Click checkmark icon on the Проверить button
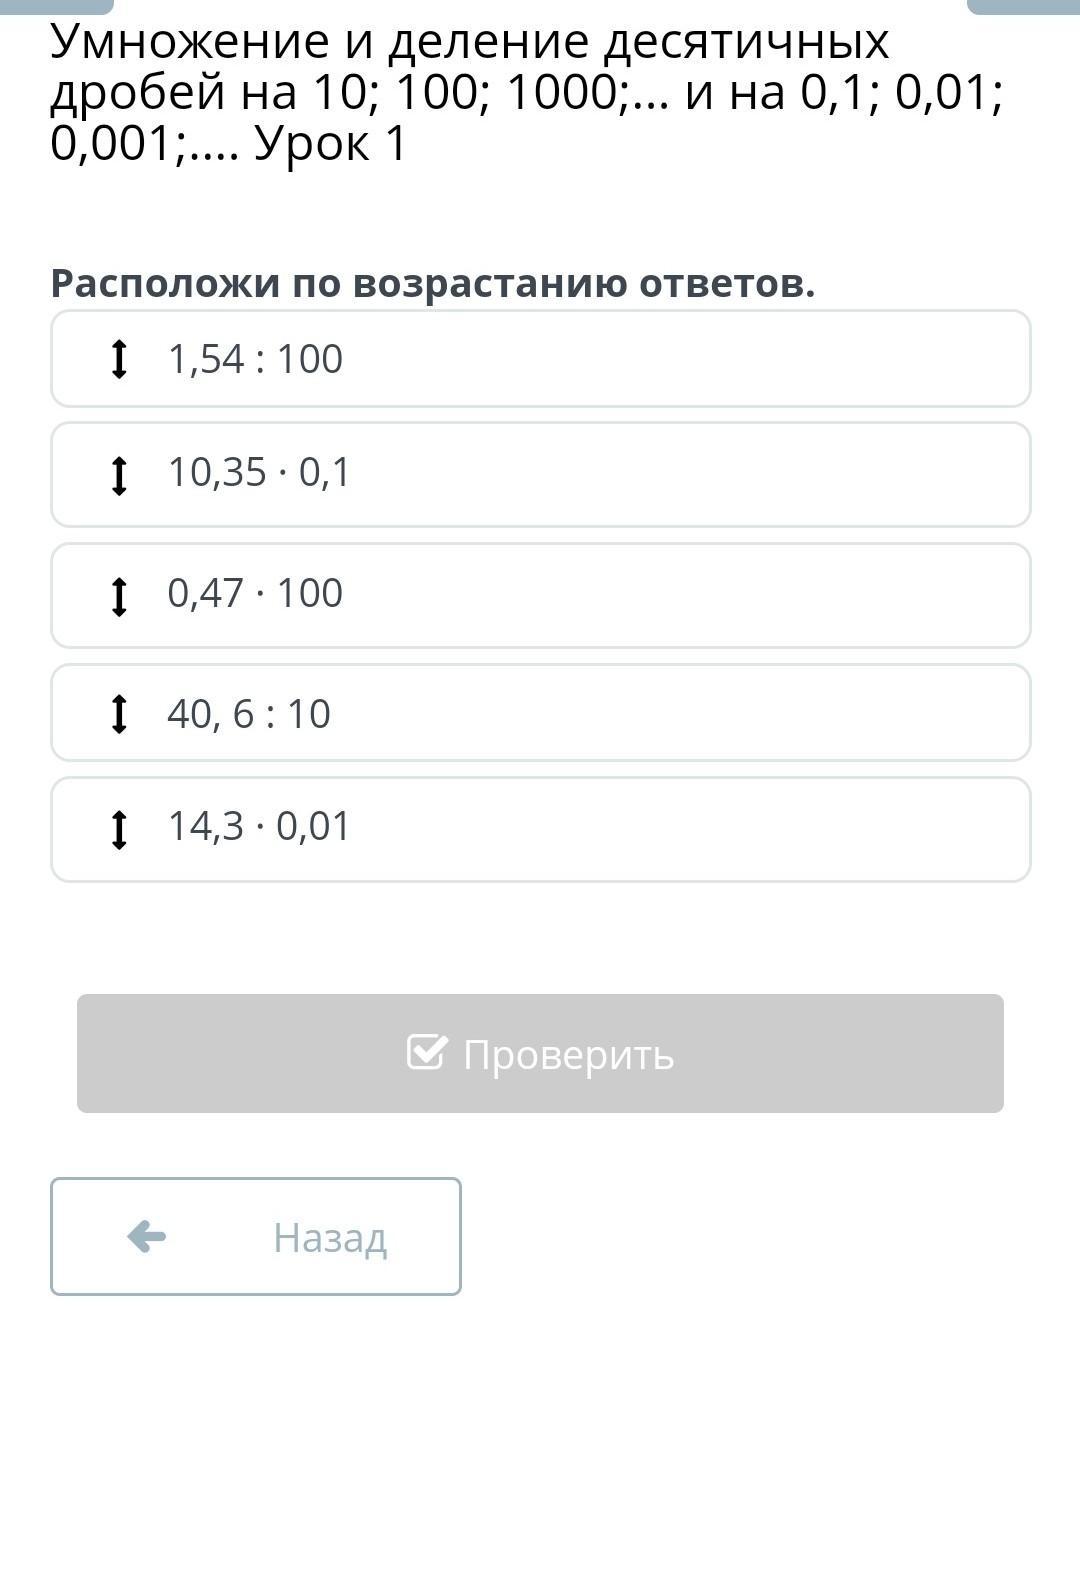This screenshot has width=1080, height=1569. (x=426, y=1052)
